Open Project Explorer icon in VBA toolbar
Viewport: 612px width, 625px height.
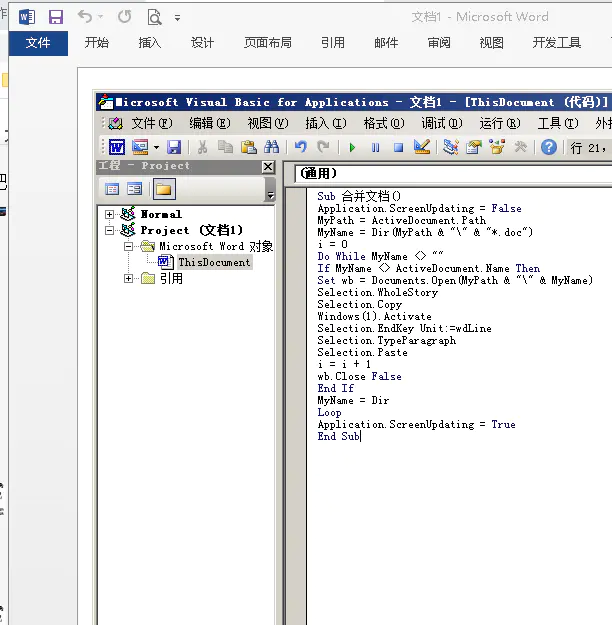451,147
